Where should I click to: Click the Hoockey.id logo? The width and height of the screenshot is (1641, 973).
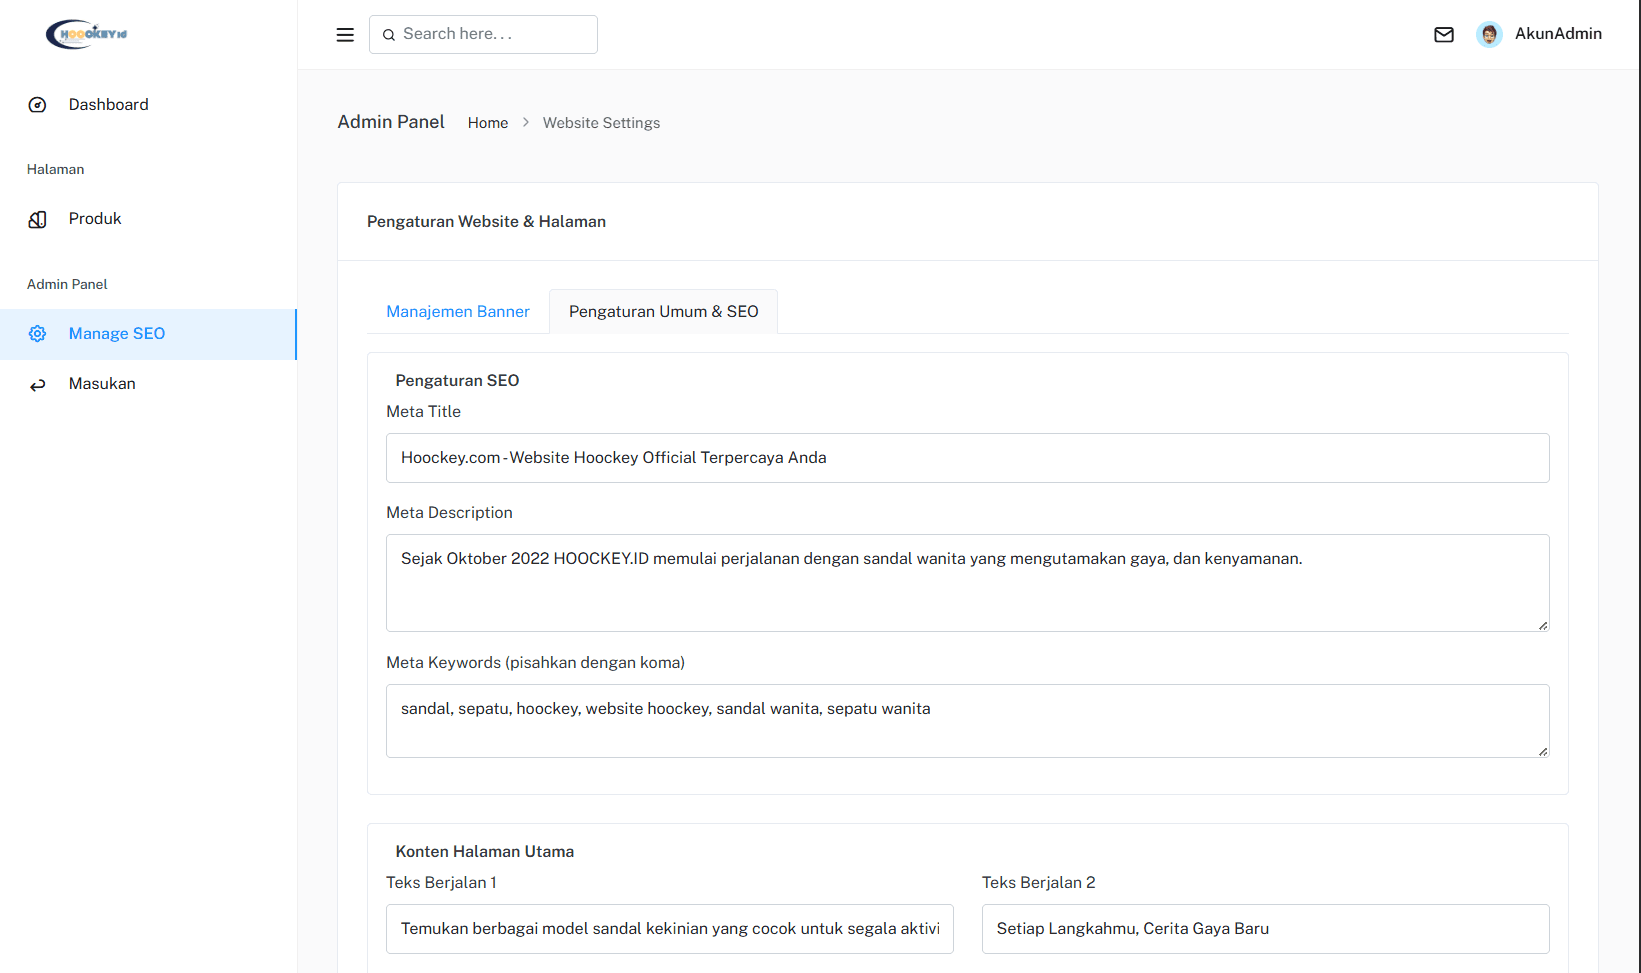click(x=87, y=34)
